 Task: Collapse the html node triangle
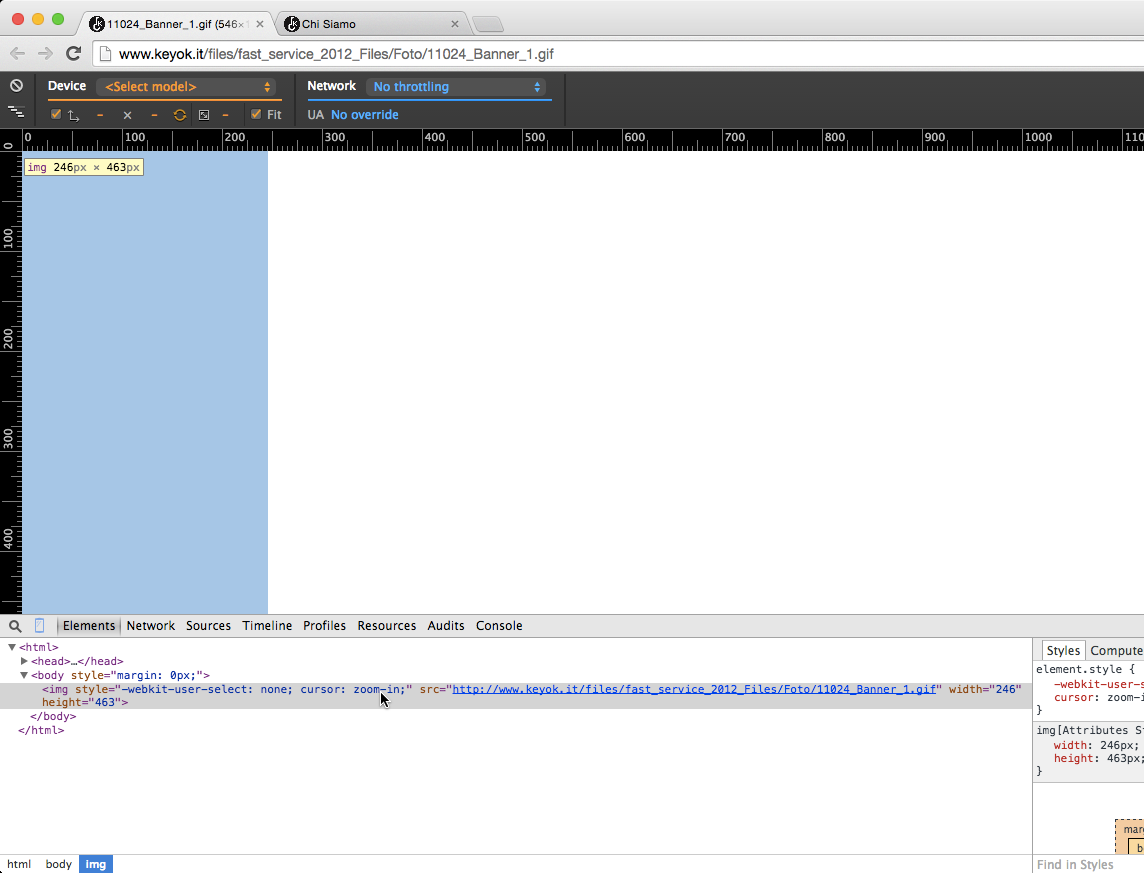point(12,647)
